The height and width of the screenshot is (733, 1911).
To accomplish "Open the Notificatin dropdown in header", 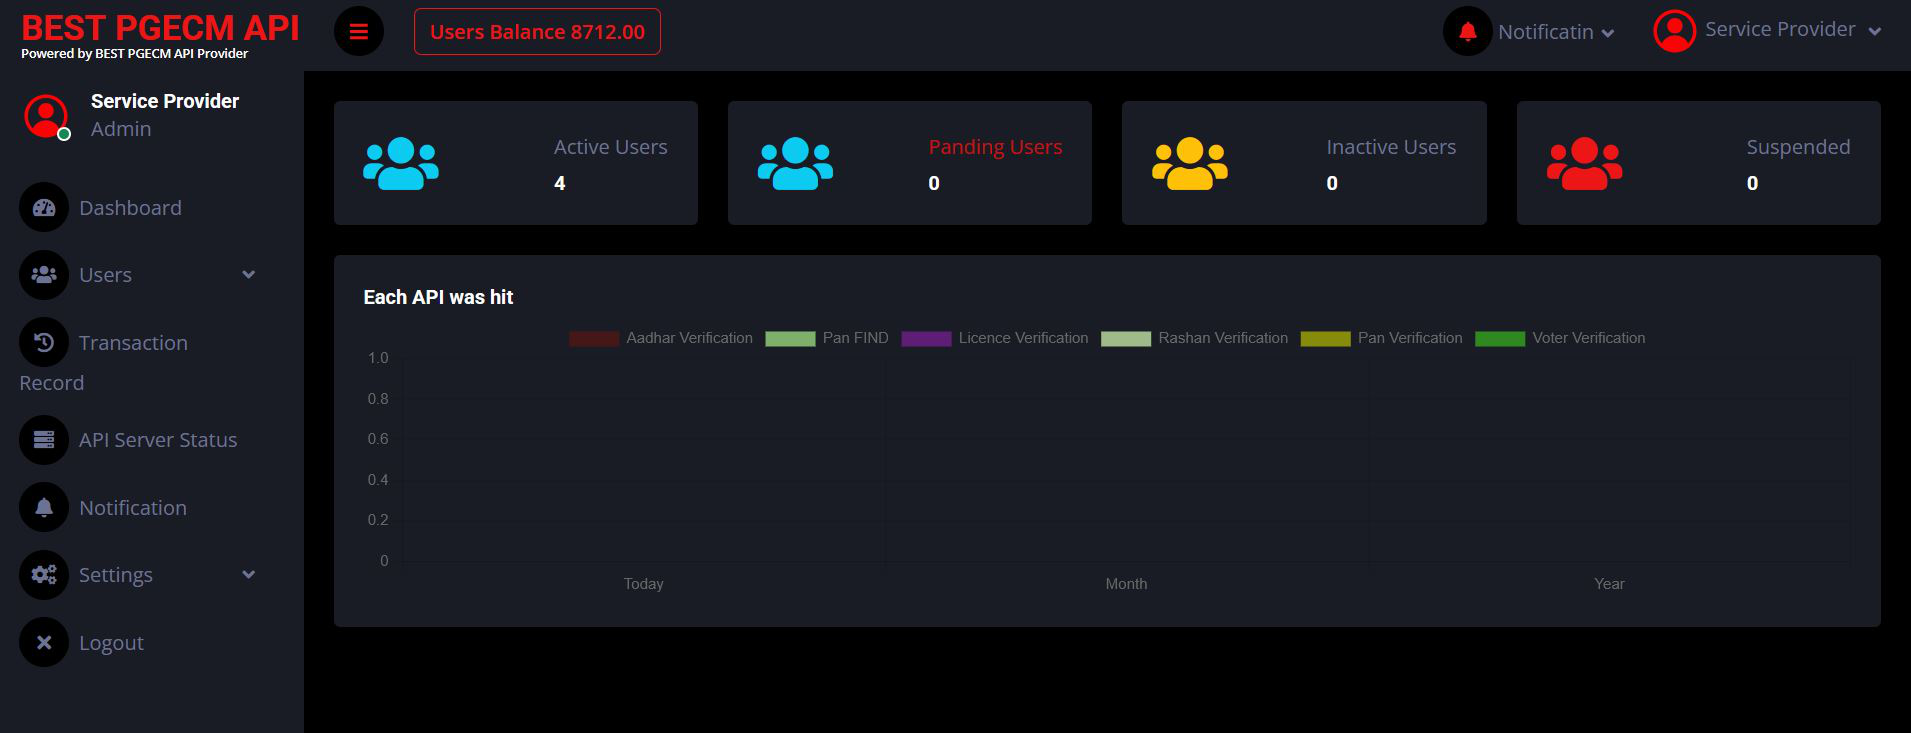I will [x=1555, y=33].
